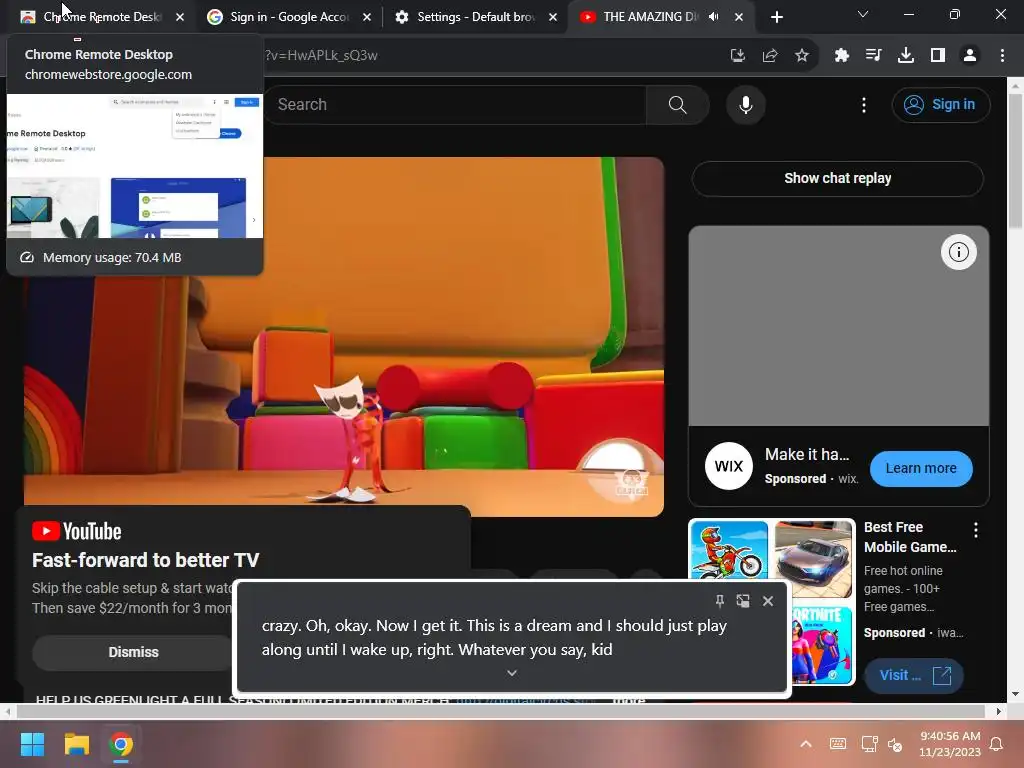This screenshot has height=768, width=1024.
Task: Click Visit button on the games ad
Action: 914,675
